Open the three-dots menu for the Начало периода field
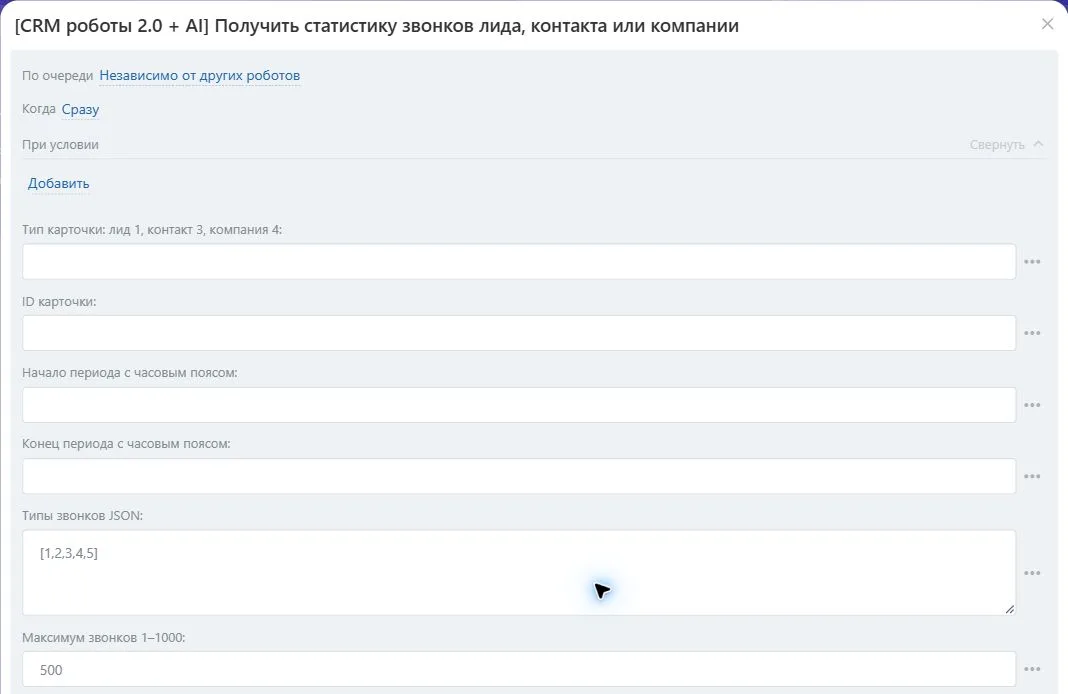 [1032, 405]
